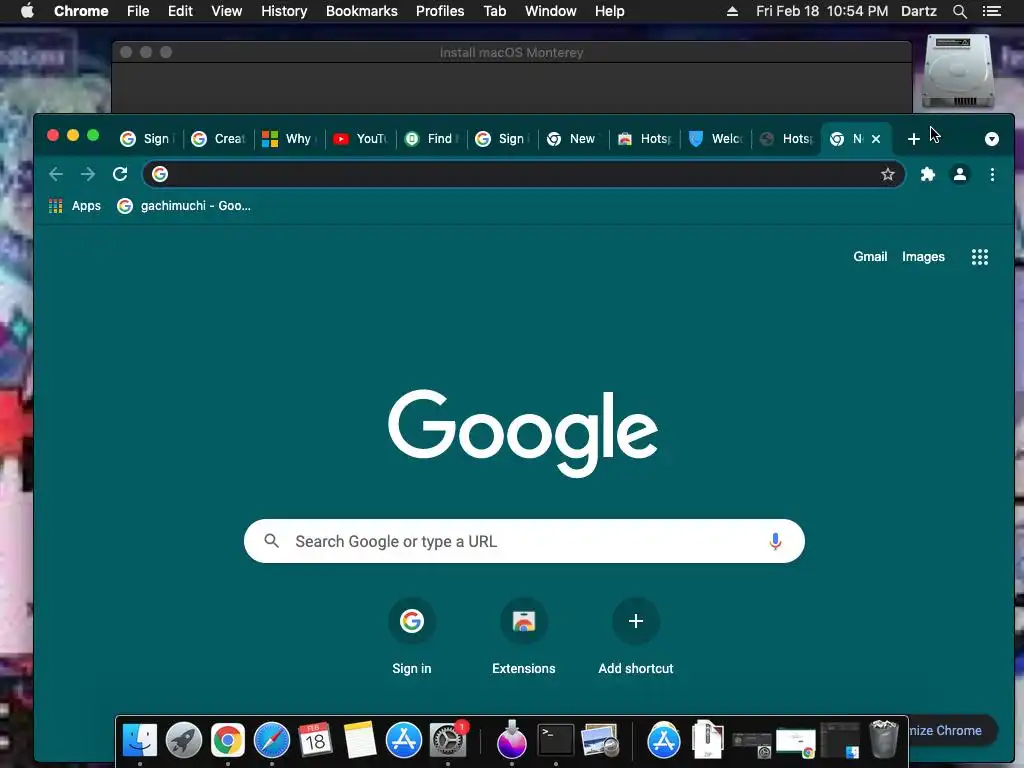
Task: Open Terminal from the Dock
Action: click(x=556, y=740)
